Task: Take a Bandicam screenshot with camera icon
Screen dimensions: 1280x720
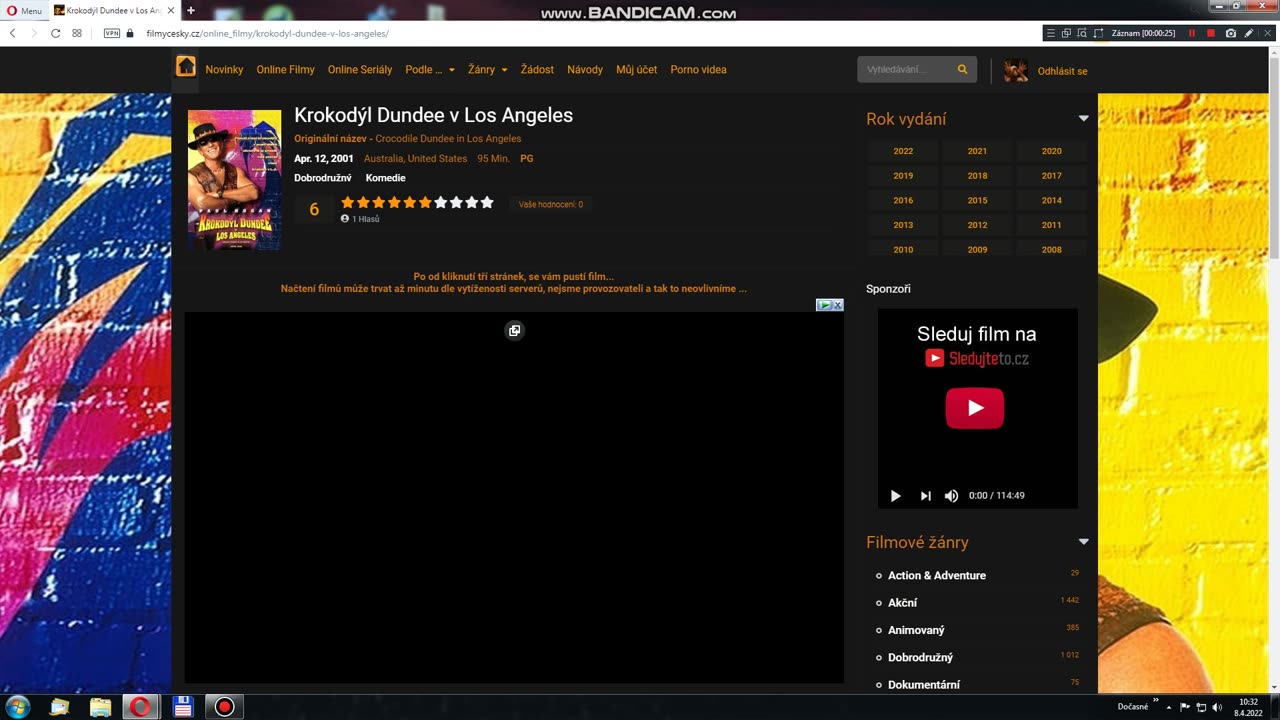Action: coord(1231,33)
